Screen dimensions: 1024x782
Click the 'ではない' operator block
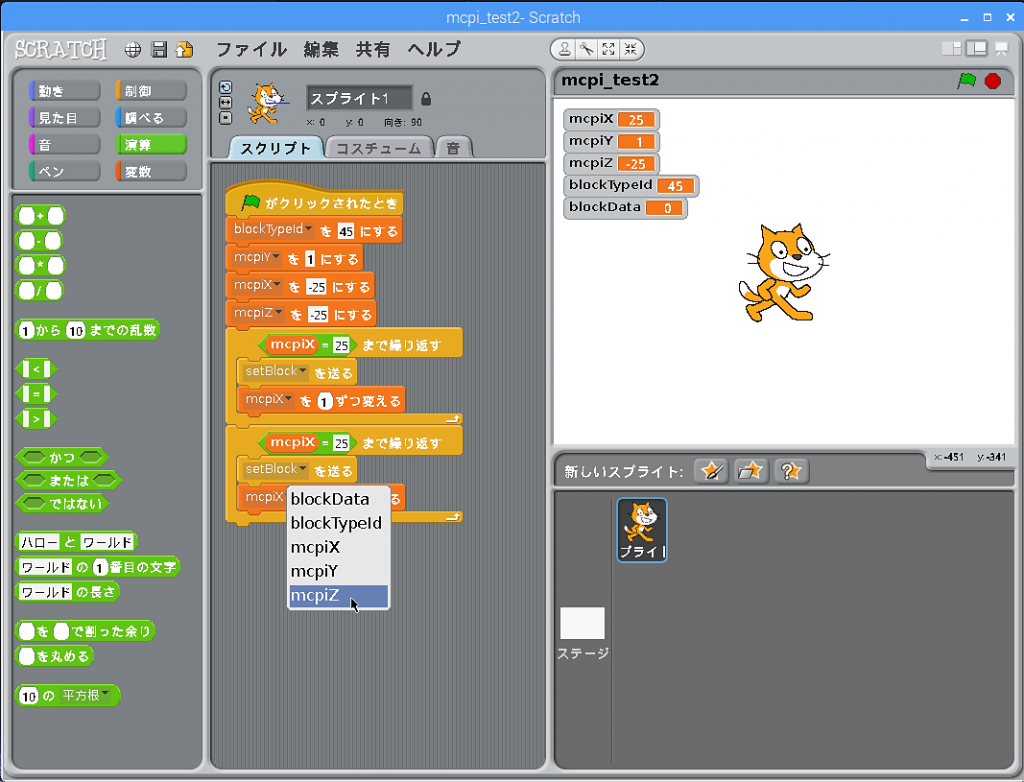[x=63, y=504]
